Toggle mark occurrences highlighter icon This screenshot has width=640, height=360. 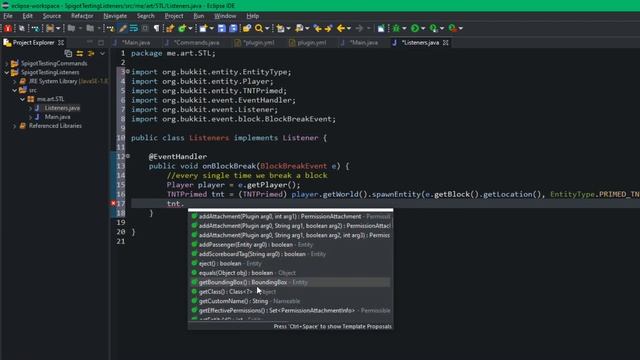122,28
